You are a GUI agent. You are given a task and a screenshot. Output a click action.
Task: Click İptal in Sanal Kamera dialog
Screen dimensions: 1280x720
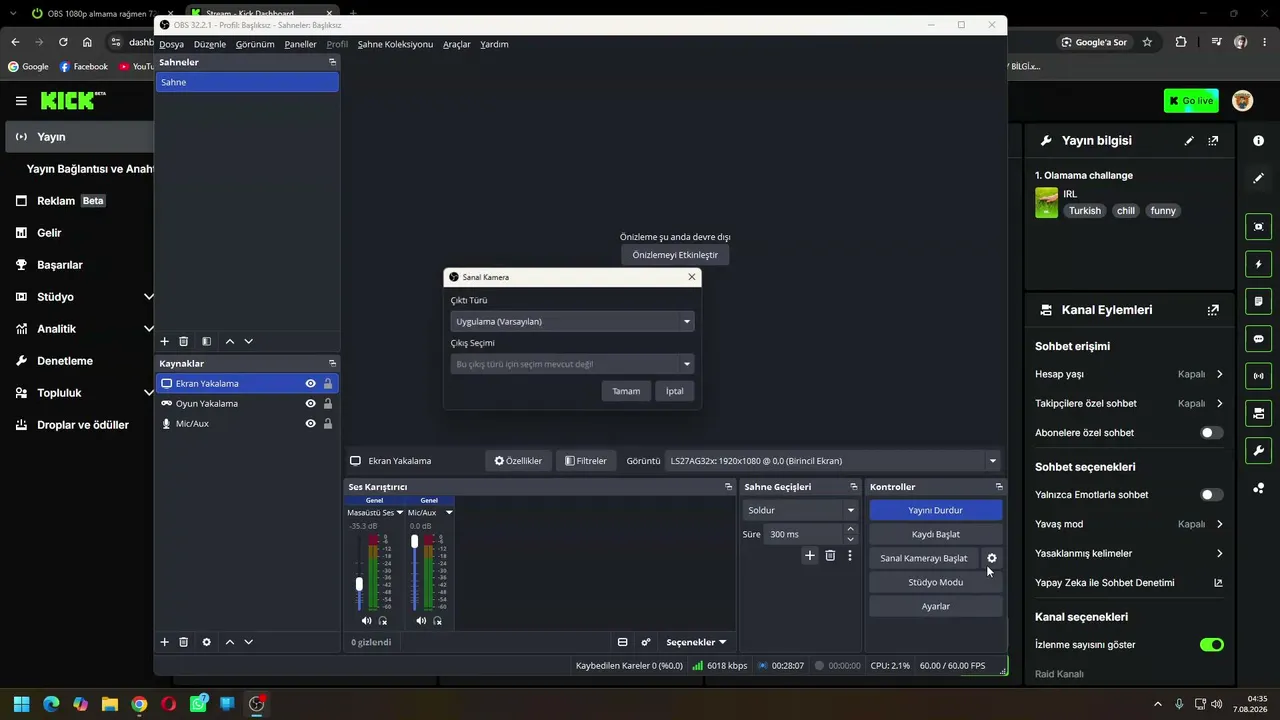tap(675, 391)
